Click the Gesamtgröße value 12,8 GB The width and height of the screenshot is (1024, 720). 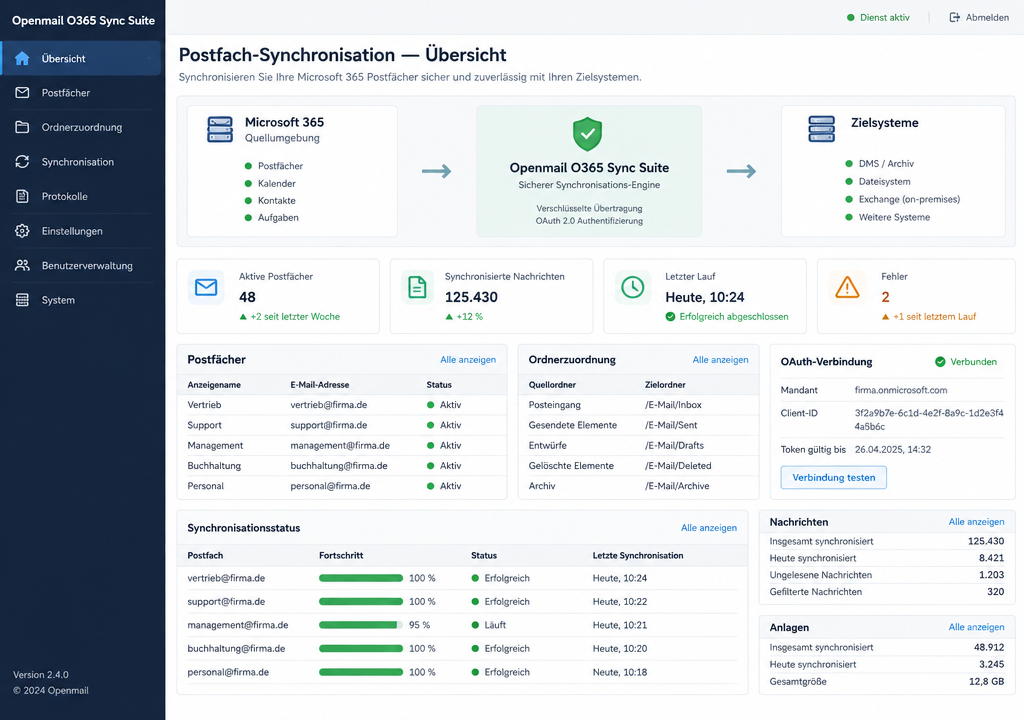[986, 681]
